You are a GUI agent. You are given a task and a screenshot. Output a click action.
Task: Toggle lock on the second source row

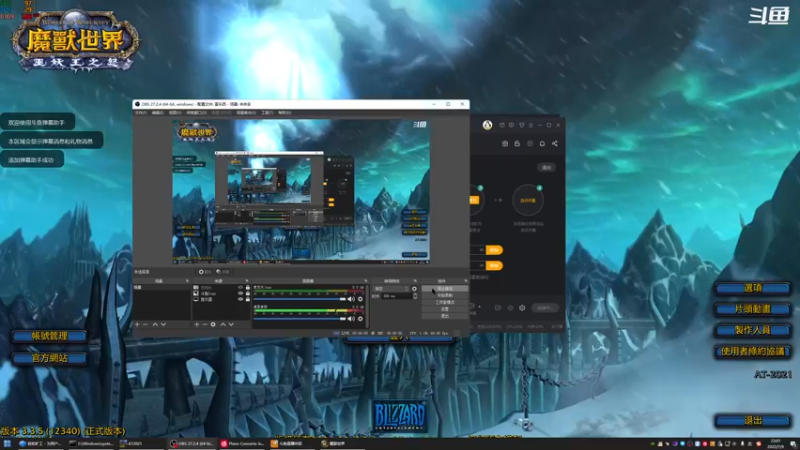click(248, 293)
